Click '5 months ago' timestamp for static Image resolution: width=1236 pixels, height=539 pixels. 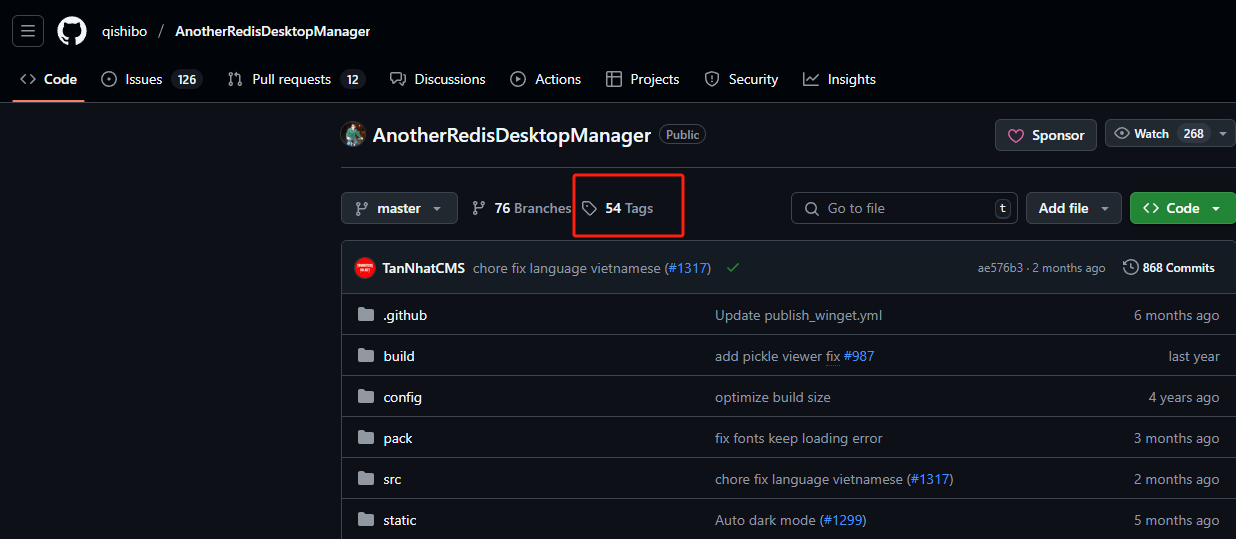[1176, 520]
